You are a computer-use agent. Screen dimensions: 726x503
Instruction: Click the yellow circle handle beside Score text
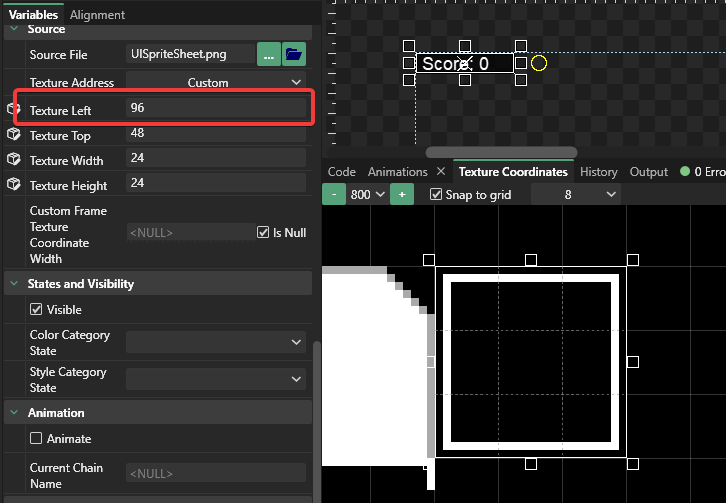tap(539, 63)
